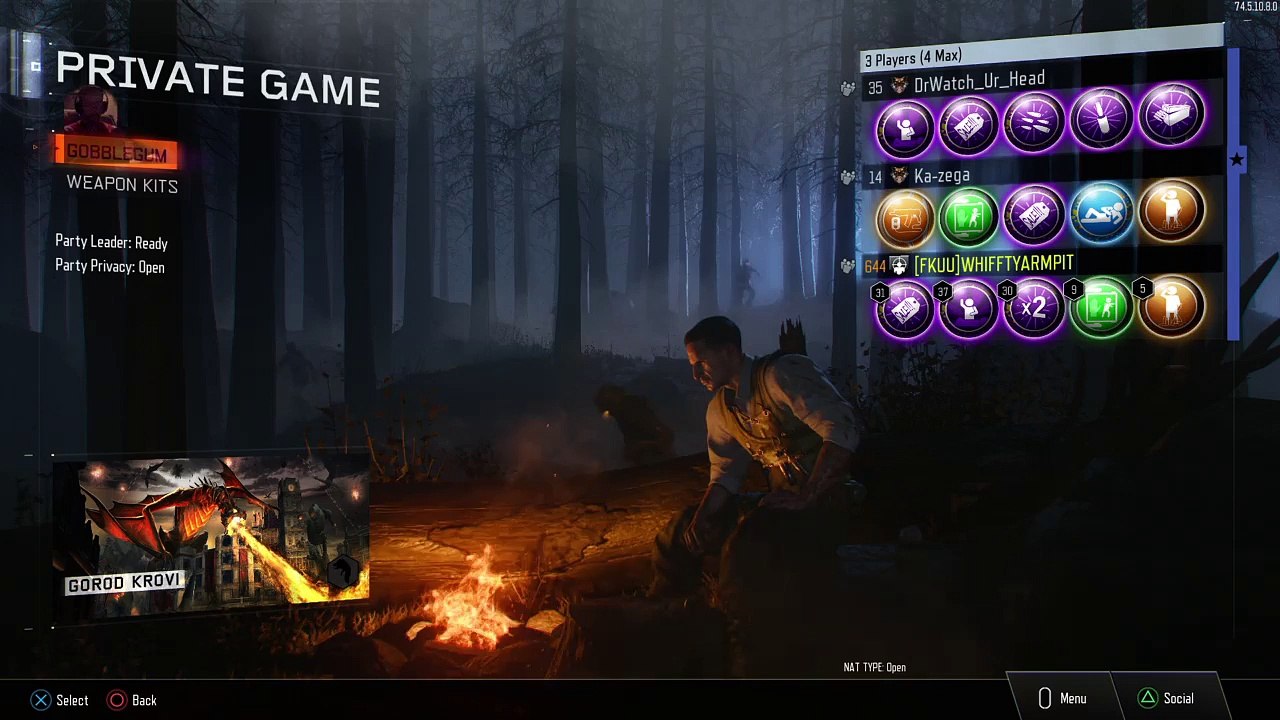Select player name "Ka-zega"
Image resolution: width=1280 pixels, height=720 pixels.
[941, 176]
